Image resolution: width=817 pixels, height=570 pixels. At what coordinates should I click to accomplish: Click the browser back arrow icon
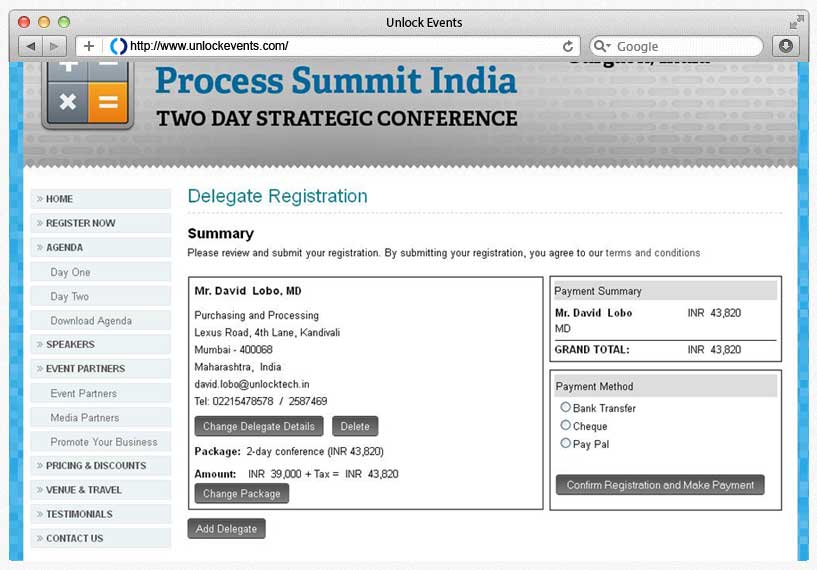tap(31, 46)
